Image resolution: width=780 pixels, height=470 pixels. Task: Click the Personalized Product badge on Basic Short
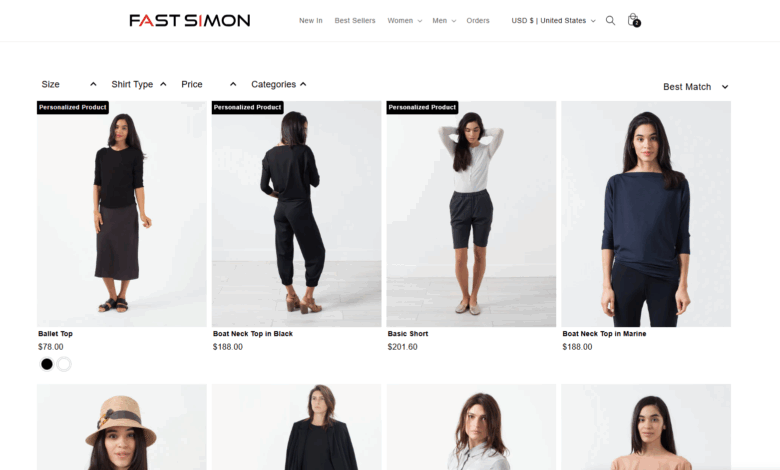click(422, 107)
